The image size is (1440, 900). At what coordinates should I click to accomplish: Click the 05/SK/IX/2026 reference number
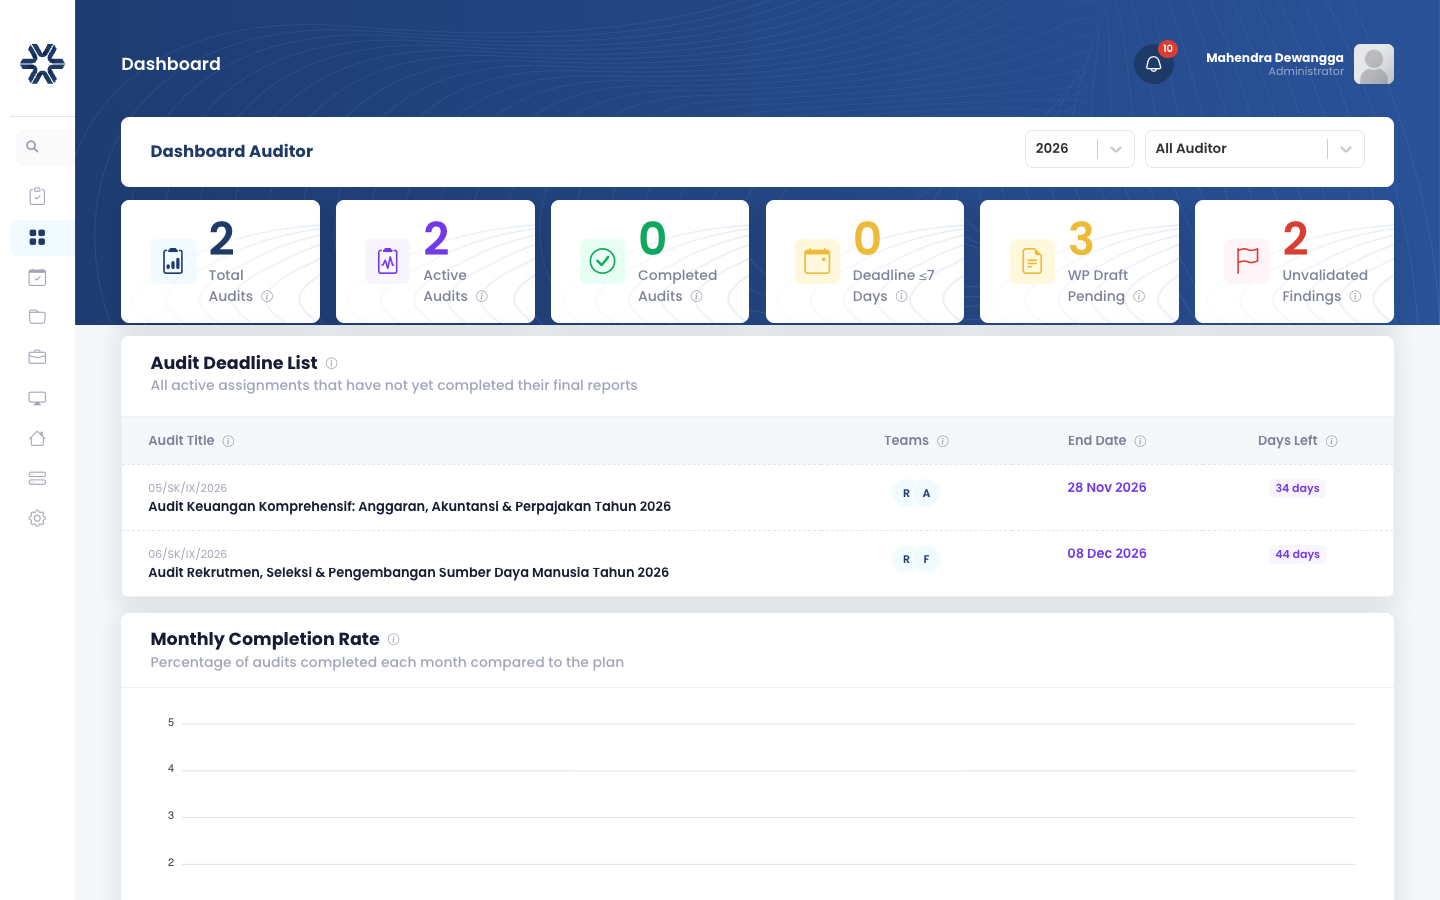(188, 488)
